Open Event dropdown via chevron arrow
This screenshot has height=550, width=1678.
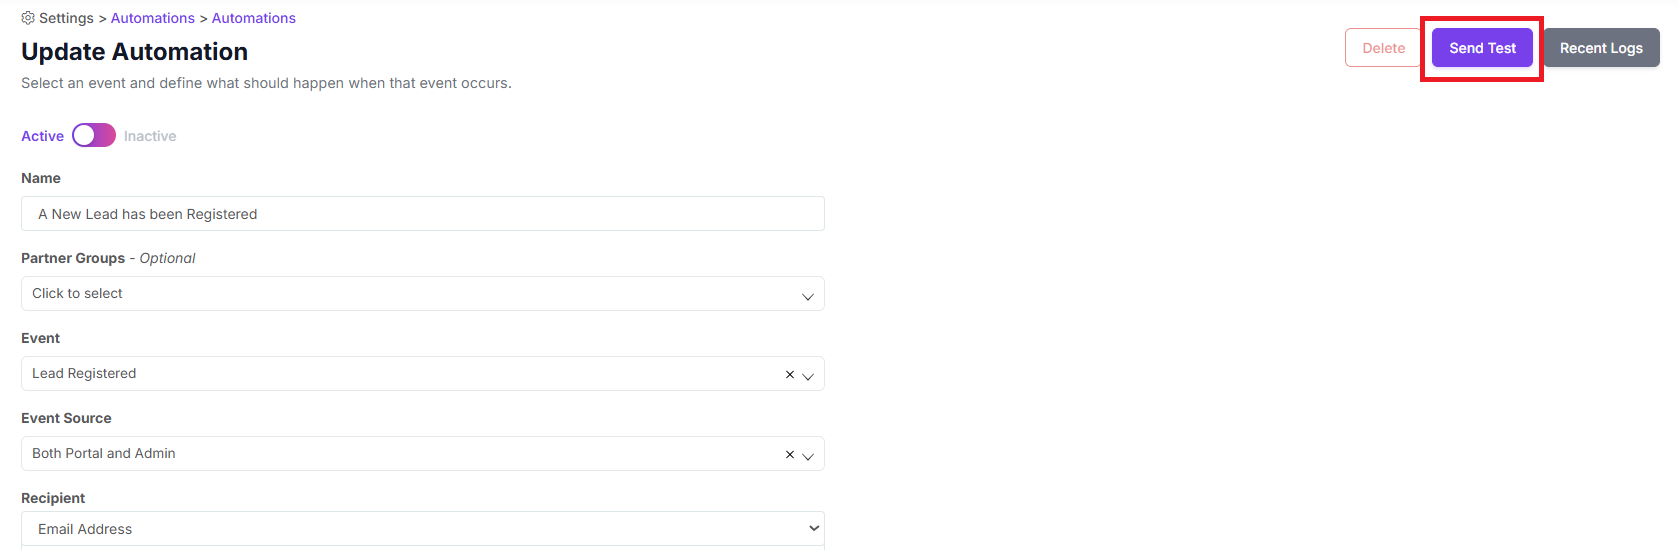point(808,376)
